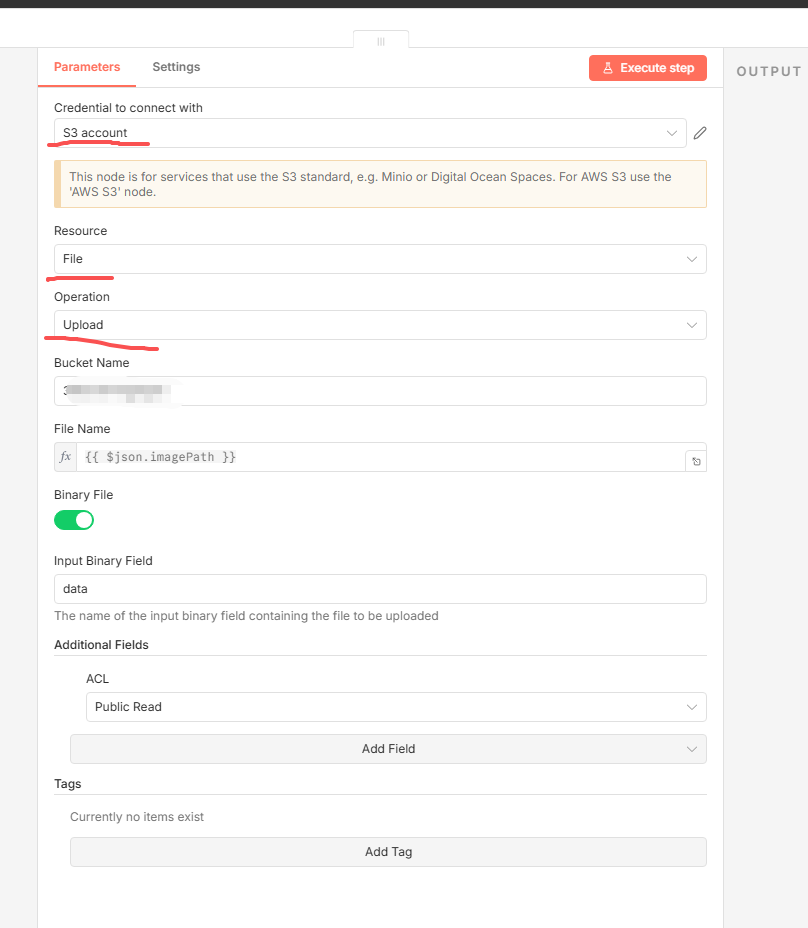Click the fx expression icon beside File Name
The image size is (808, 928).
(x=66, y=457)
